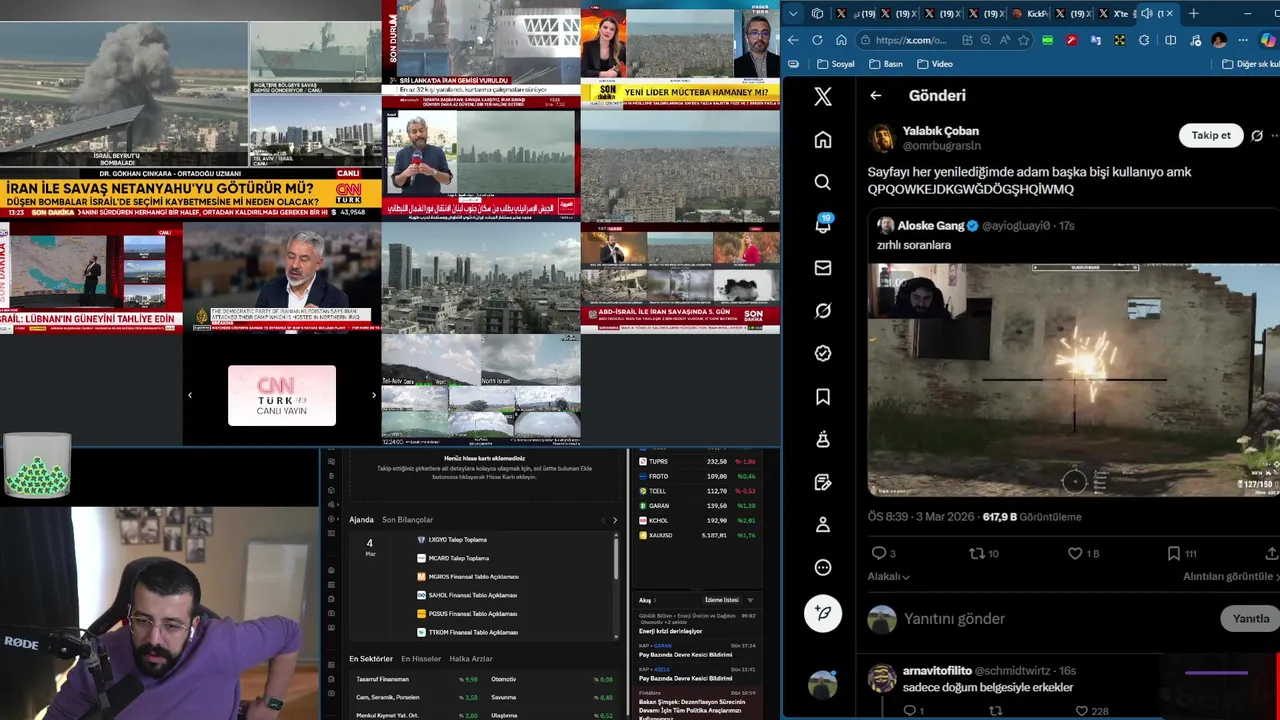
Task: Open the CNN Türk Canlı Yayın card
Action: pyautogui.click(x=282, y=396)
